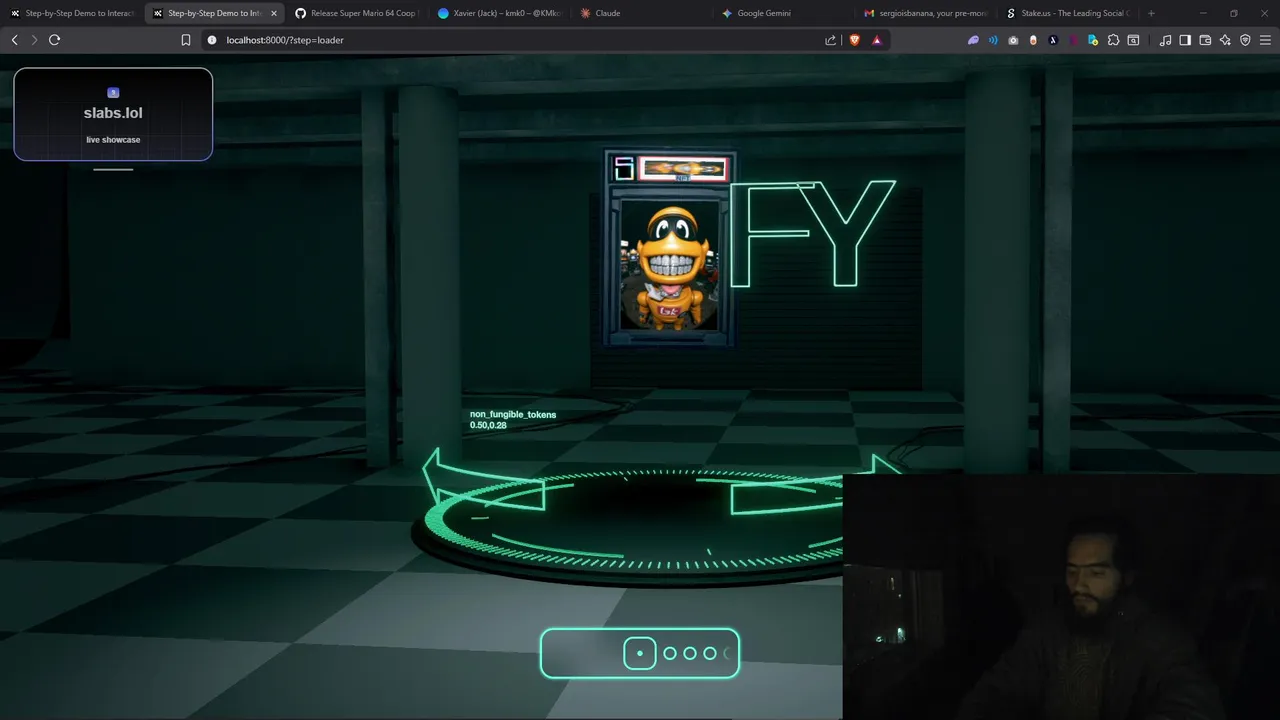This screenshot has width=1280, height=720.
Task: Click the webcam overlay video
Action: pyautogui.click(x=1061, y=597)
